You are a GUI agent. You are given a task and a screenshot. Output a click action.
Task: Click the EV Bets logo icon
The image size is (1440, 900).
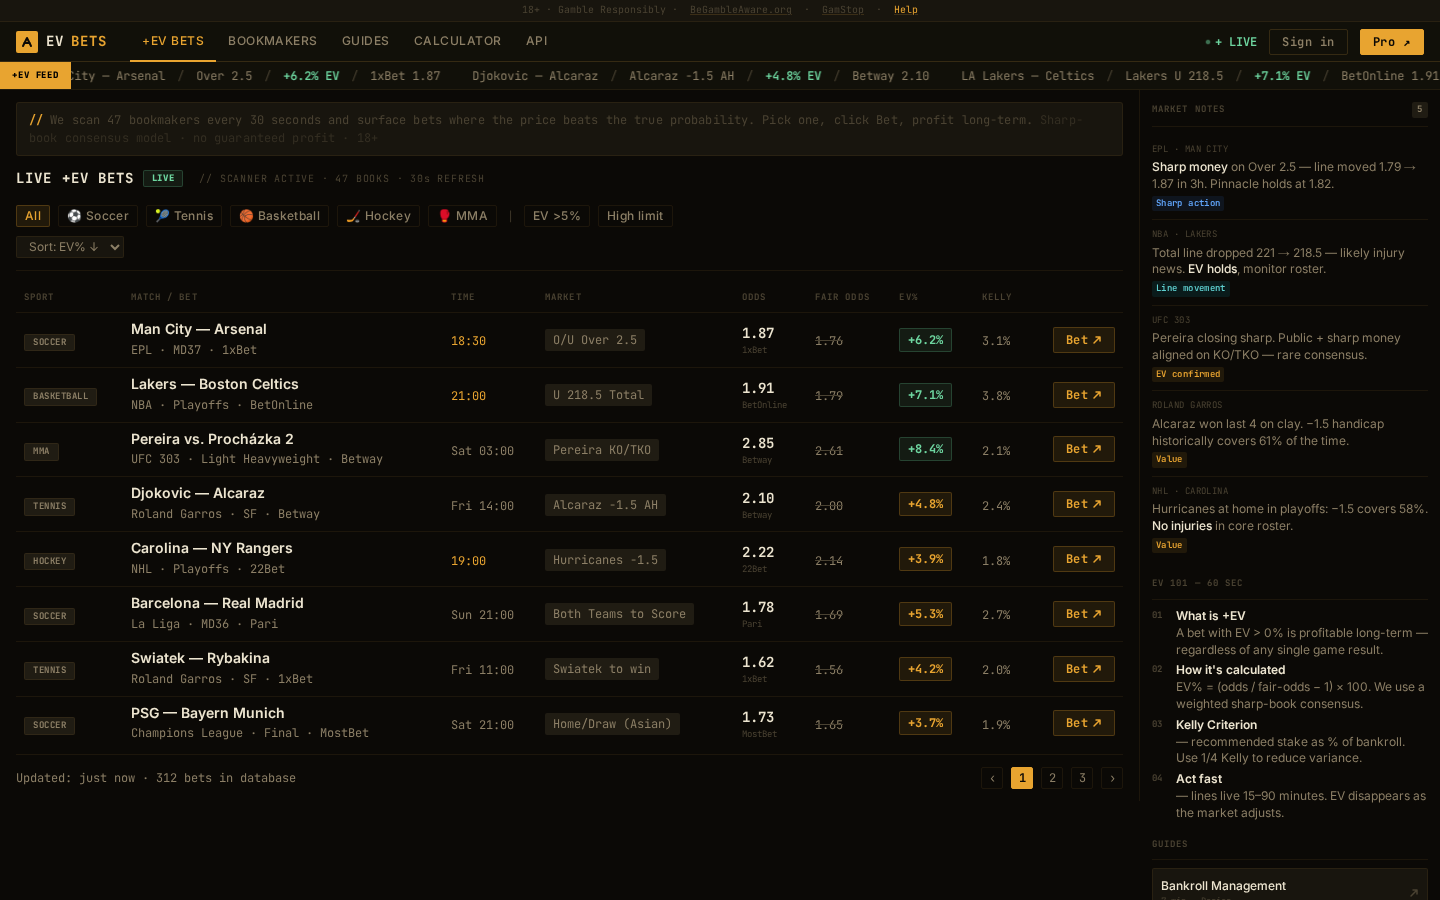[x=27, y=41]
